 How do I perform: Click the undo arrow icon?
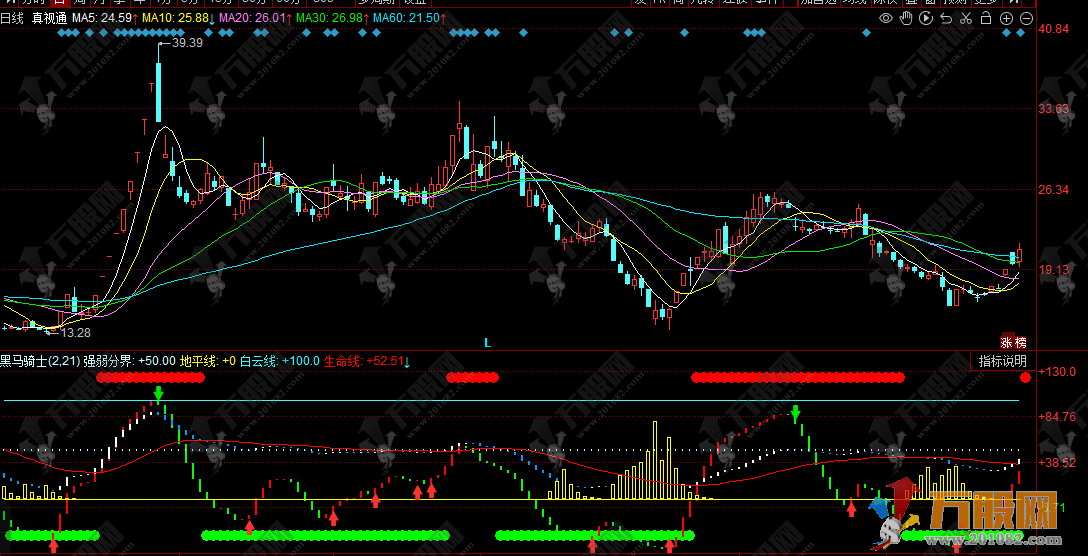click(x=946, y=19)
